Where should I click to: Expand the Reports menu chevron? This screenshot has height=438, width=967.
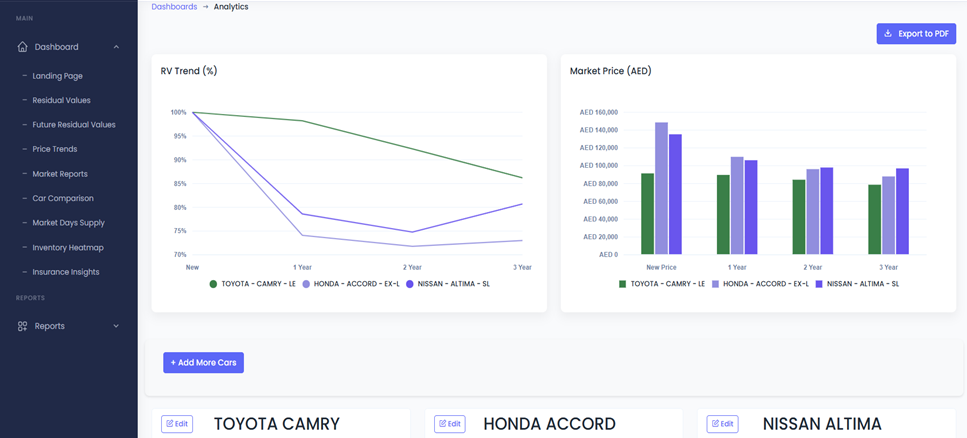(x=116, y=326)
